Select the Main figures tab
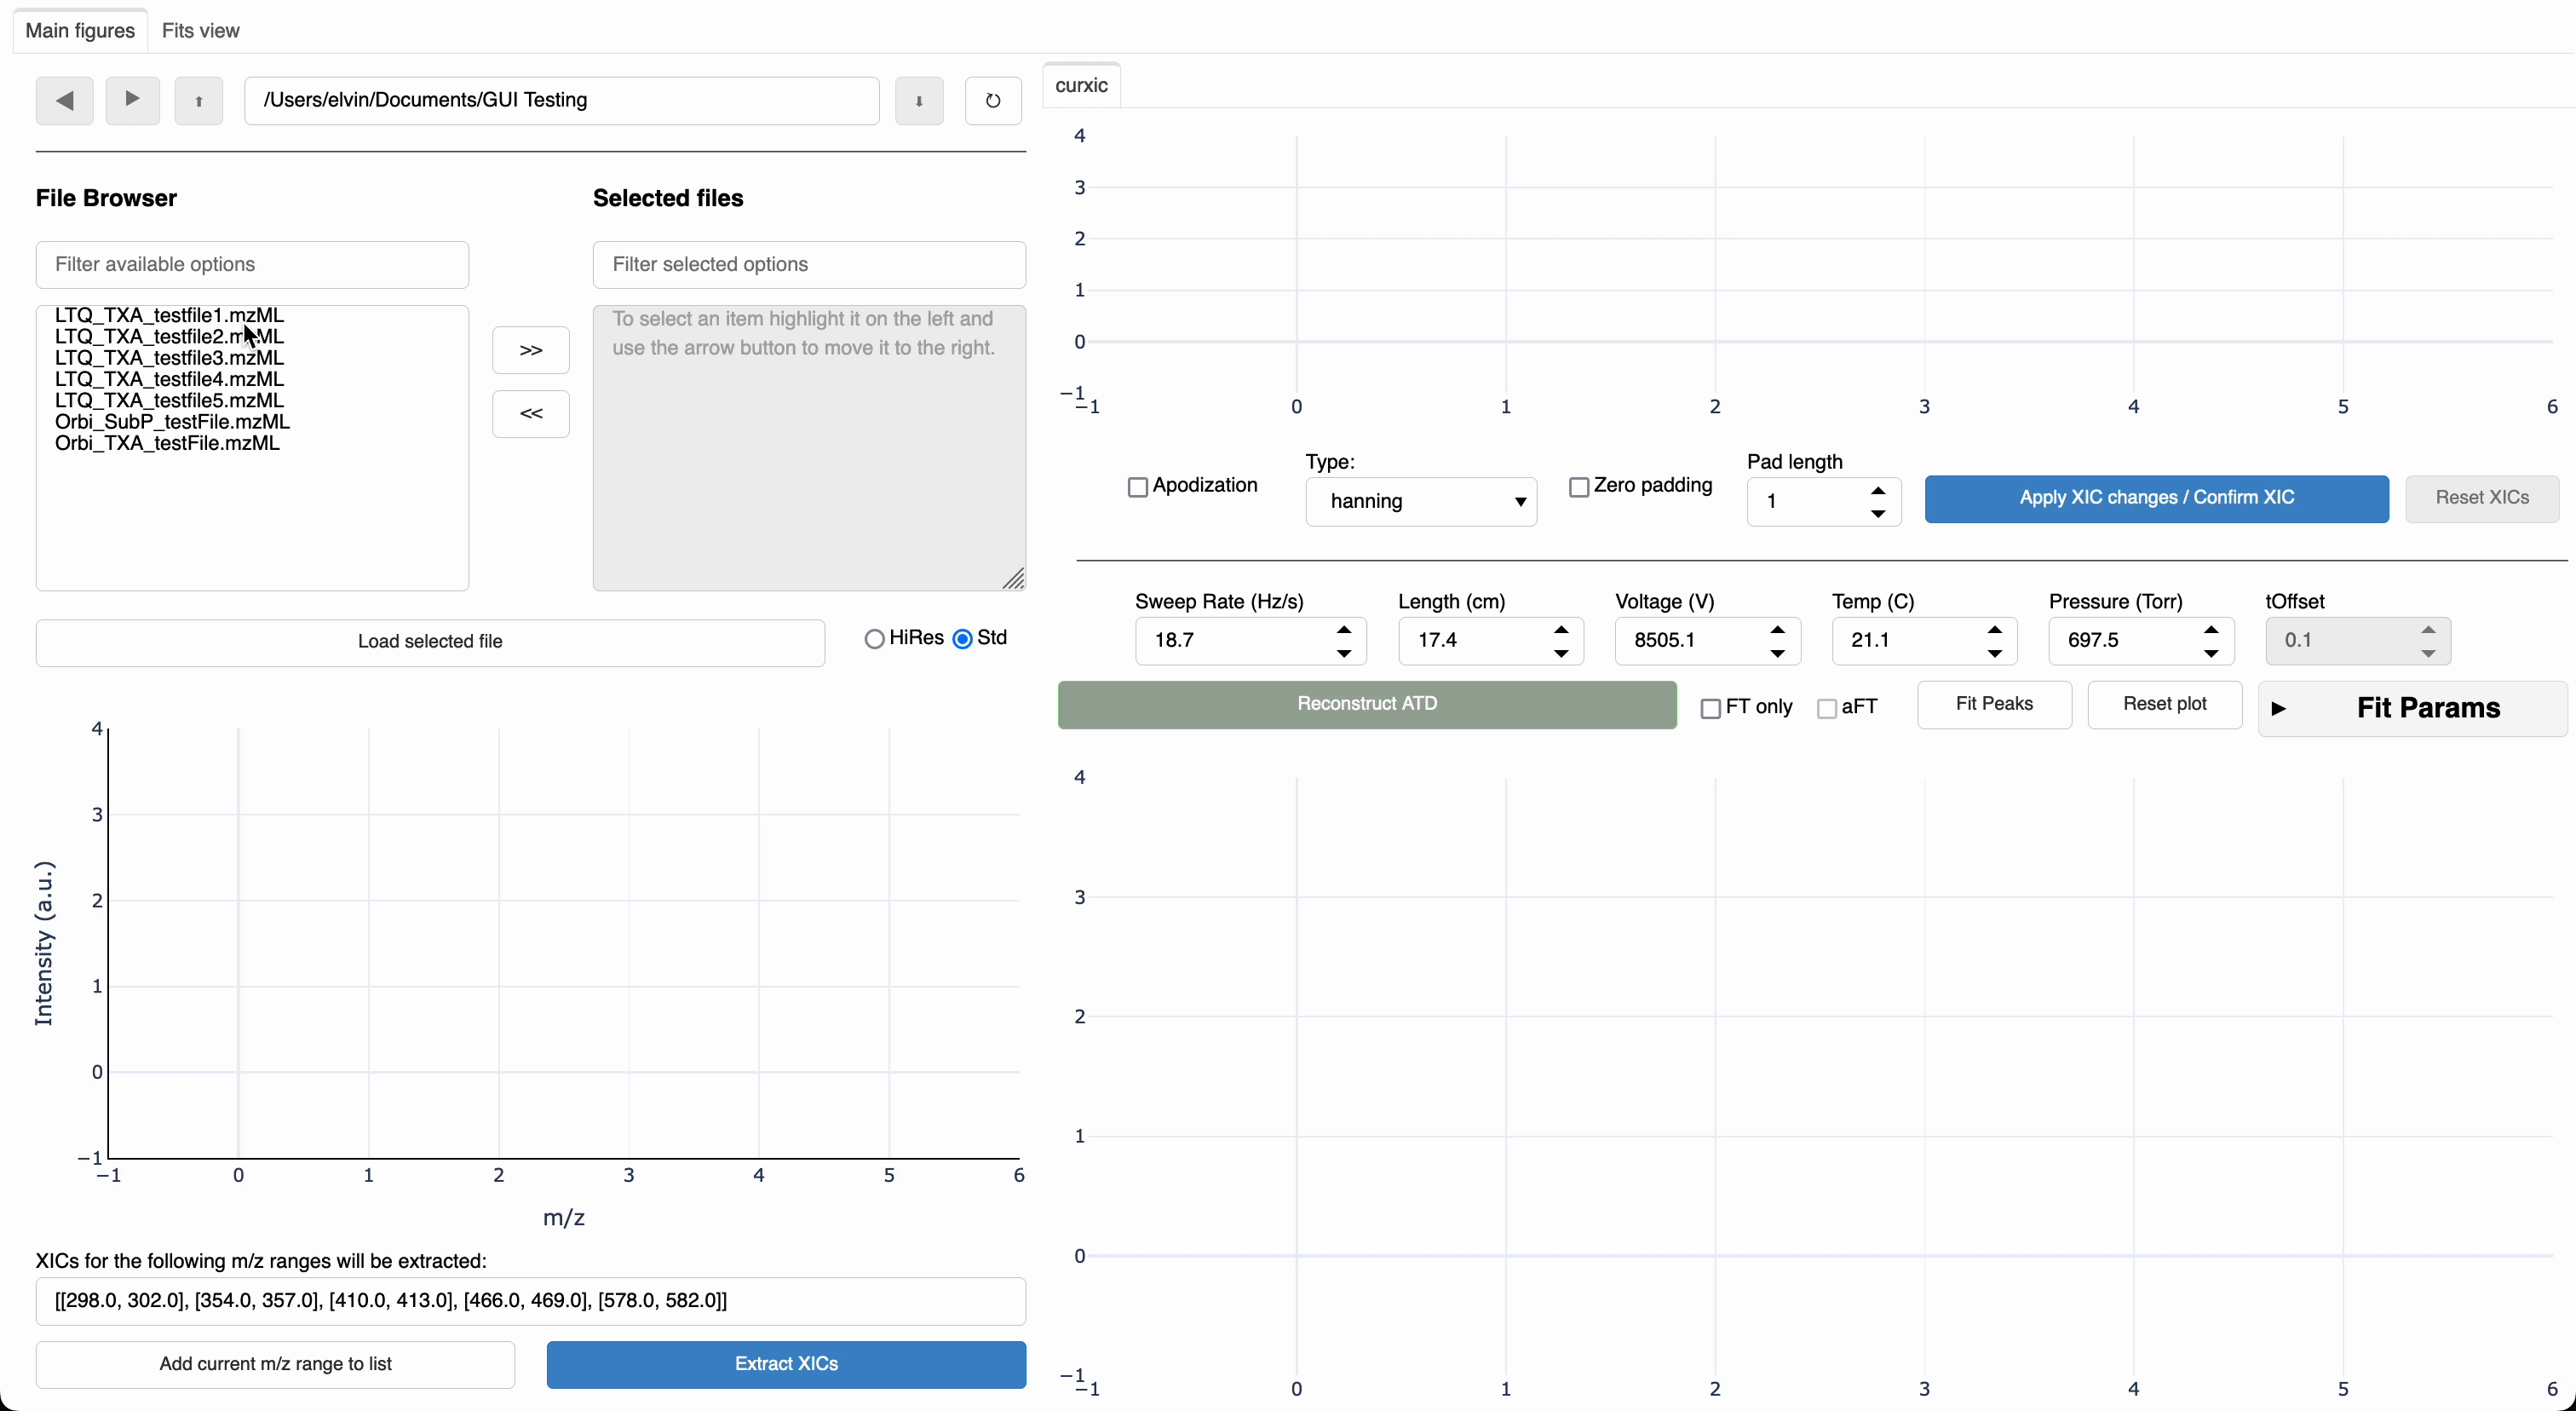2576x1411 pixels. [x=80, y=30]
